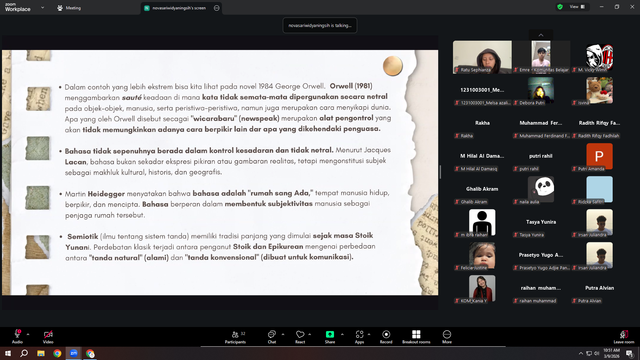The width and height of the screenshot is (640, 360).
Task: Select KDM_Kania Y's photo tile
Action: coord(482,288)
